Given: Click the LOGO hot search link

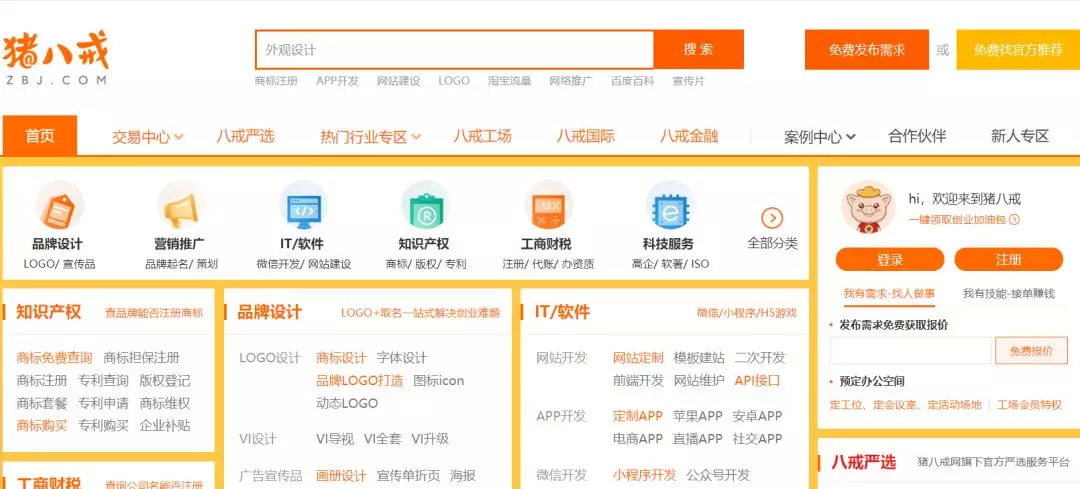Looking at the screenshot, I should 454,81.
